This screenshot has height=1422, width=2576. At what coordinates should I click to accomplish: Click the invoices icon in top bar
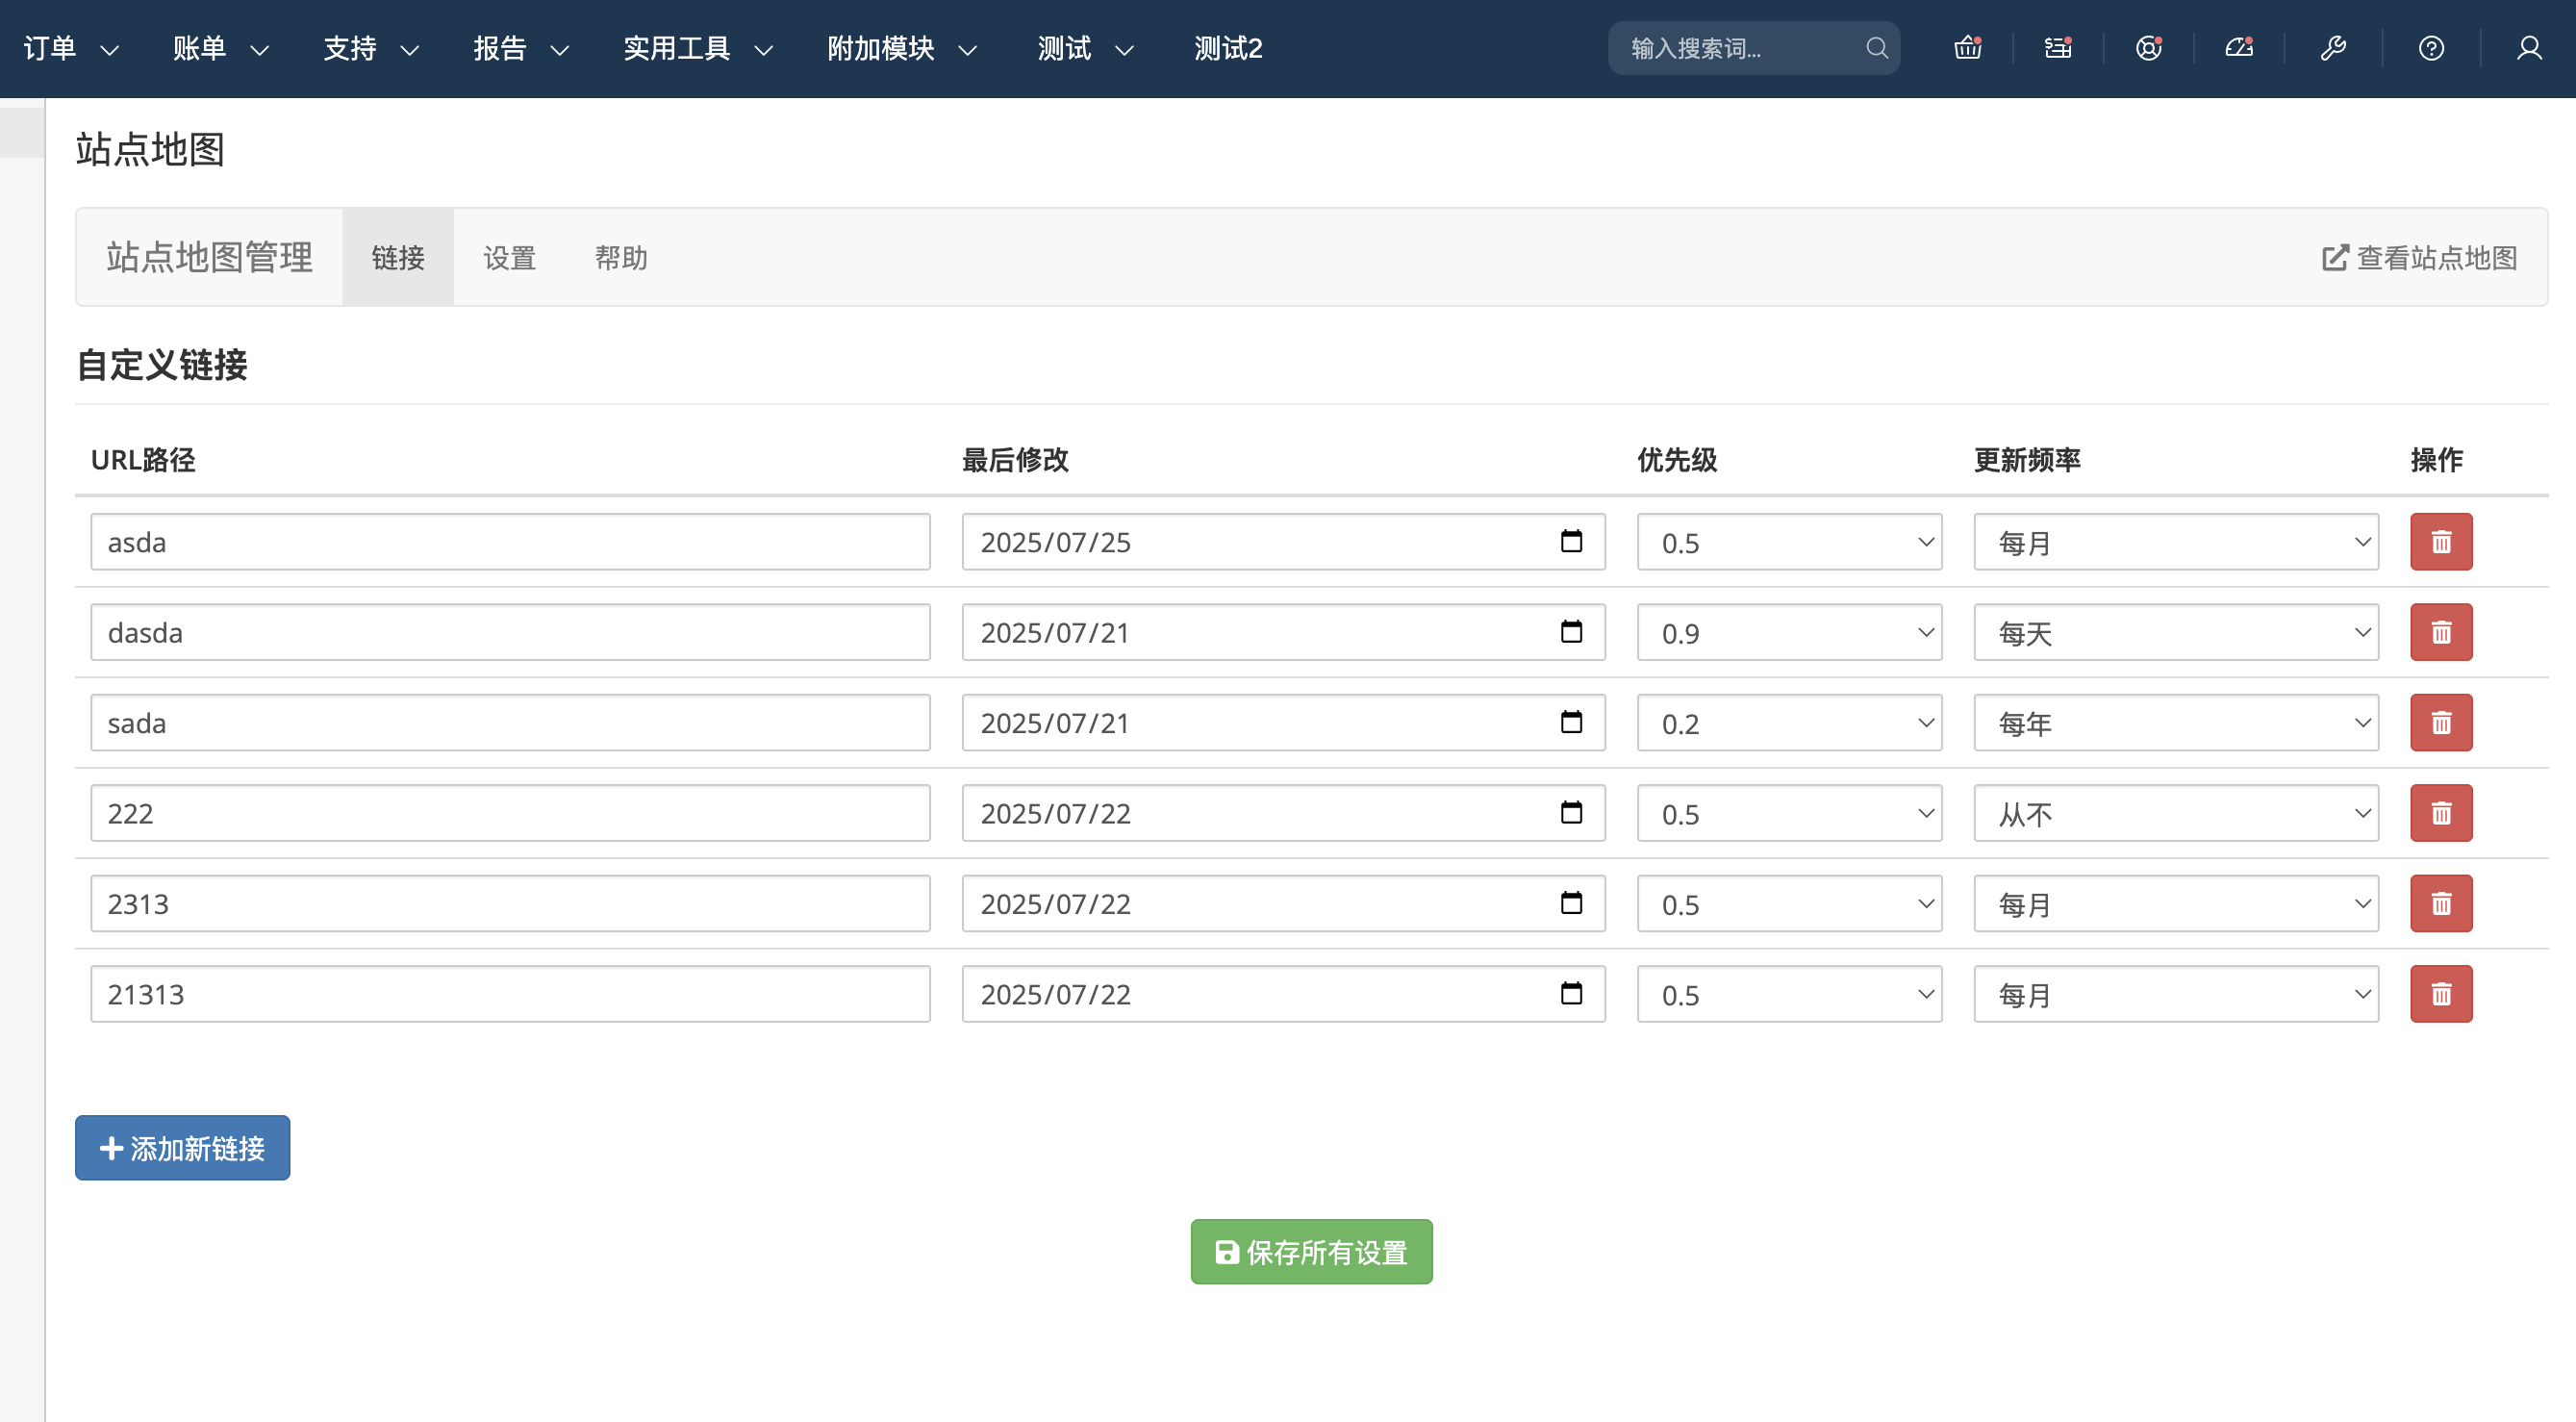click(2057, 47)
